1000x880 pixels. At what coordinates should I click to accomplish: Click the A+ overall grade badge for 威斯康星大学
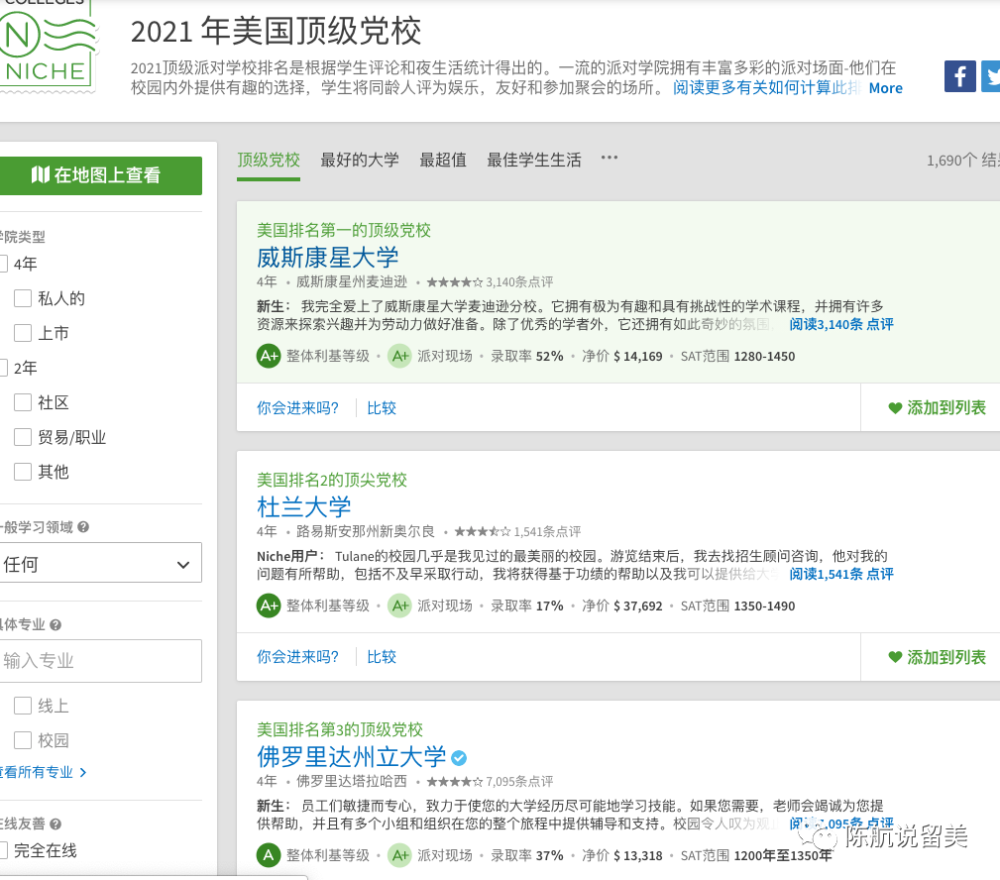268,356
